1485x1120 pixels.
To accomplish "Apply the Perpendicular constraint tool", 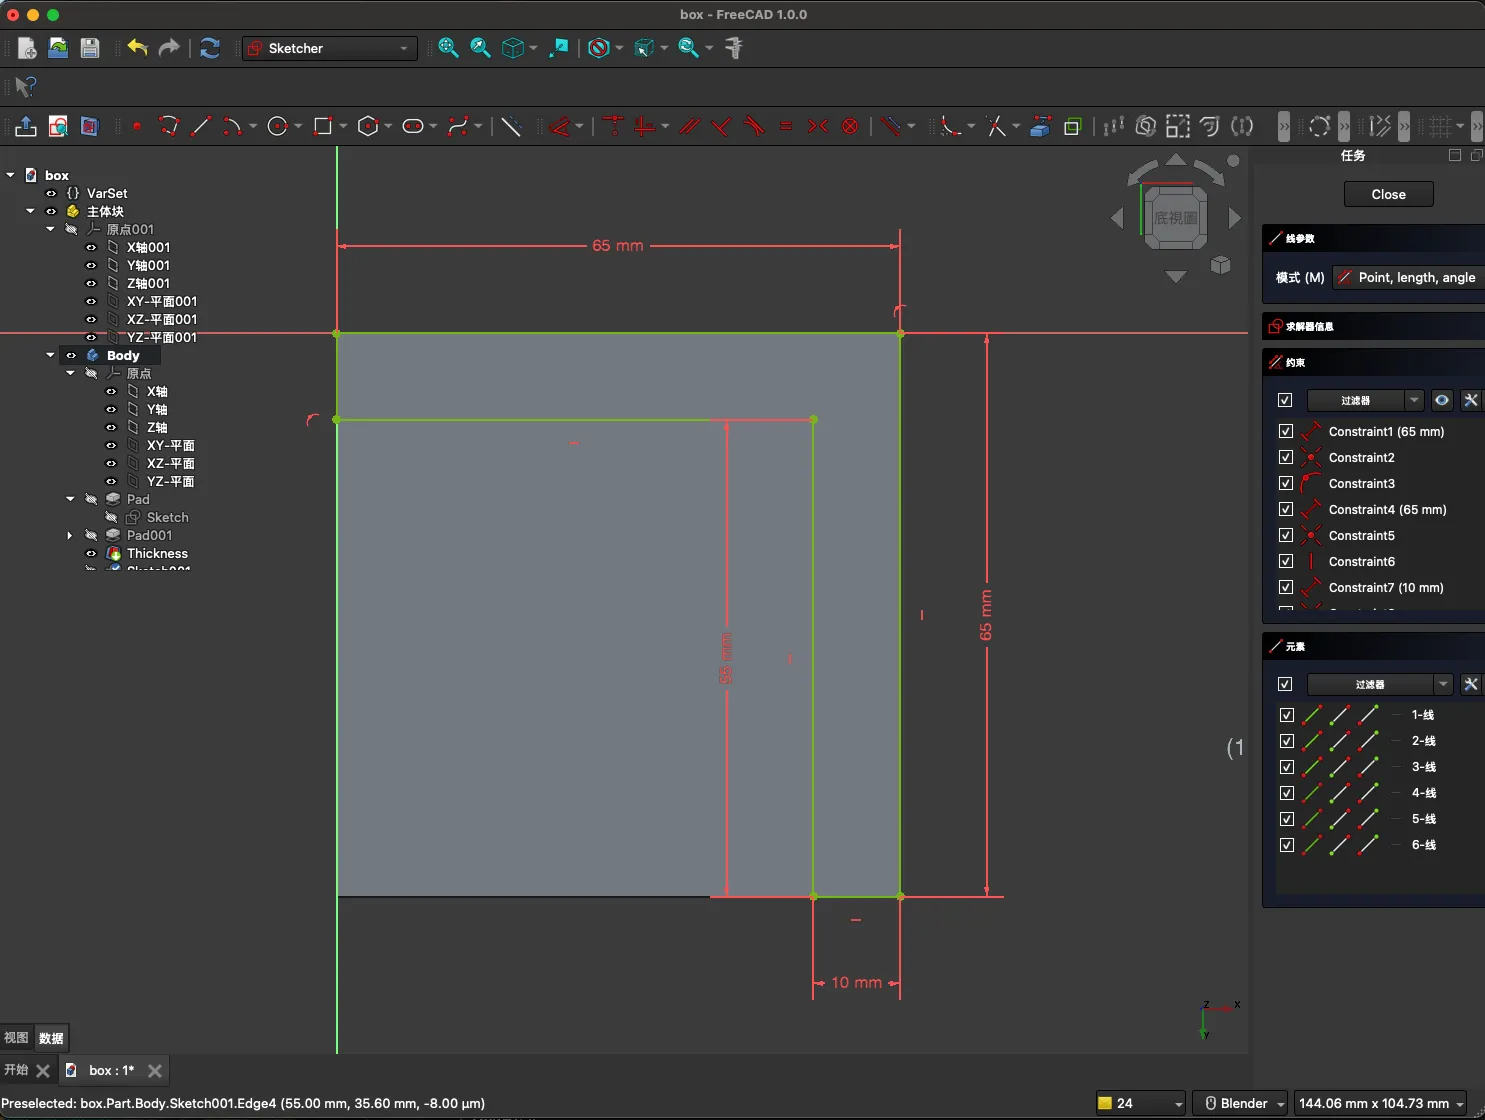I will [722, 126].
